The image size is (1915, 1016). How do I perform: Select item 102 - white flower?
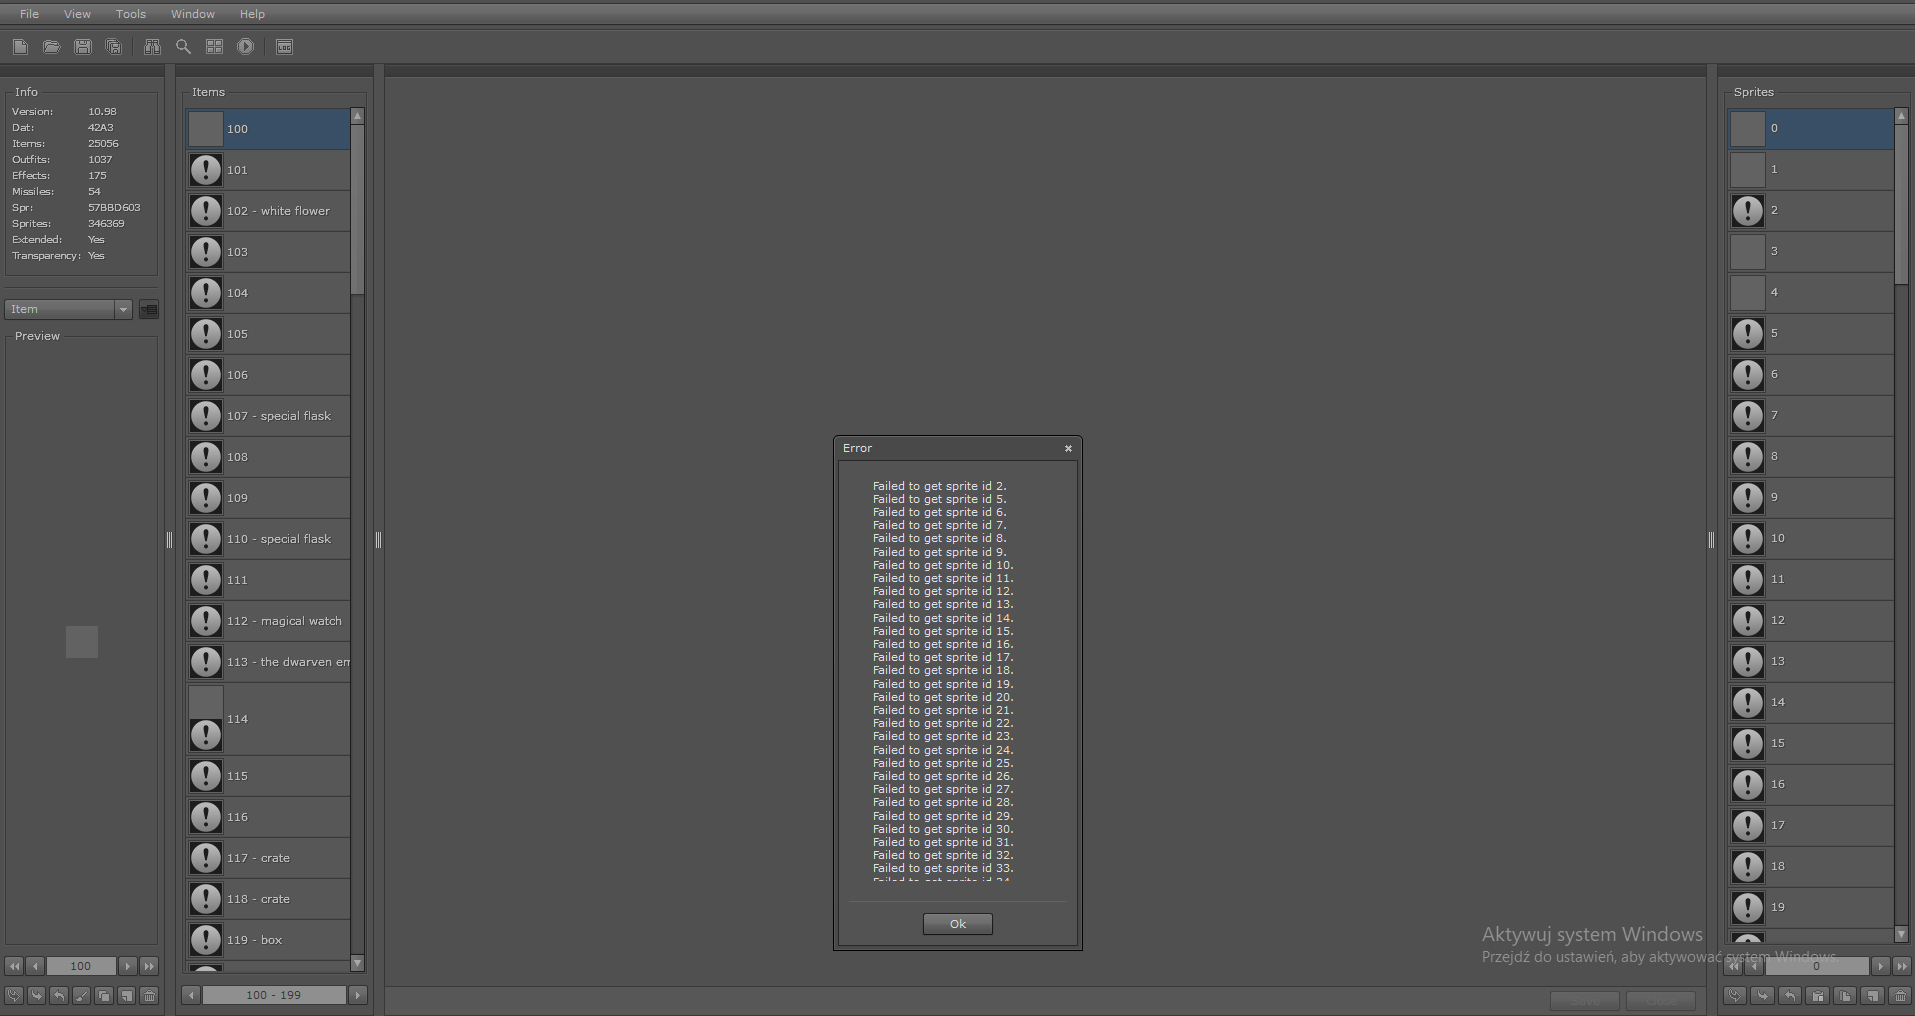pyautogui.click(x=268, y=211)
